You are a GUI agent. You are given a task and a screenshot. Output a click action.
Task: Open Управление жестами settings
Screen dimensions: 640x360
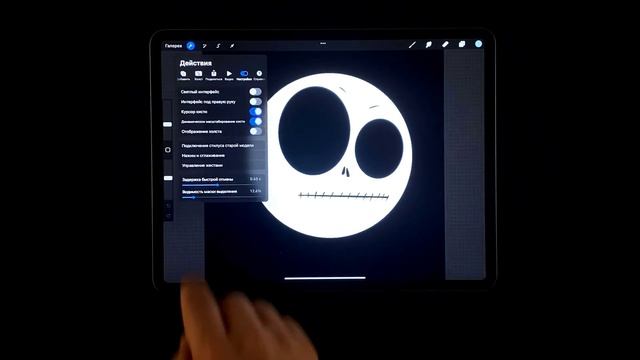(222, 165)
